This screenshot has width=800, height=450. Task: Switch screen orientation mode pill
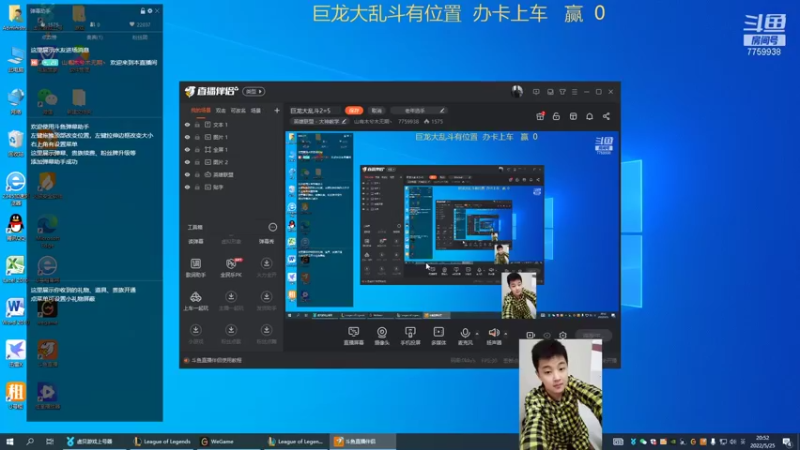[254, 91]
